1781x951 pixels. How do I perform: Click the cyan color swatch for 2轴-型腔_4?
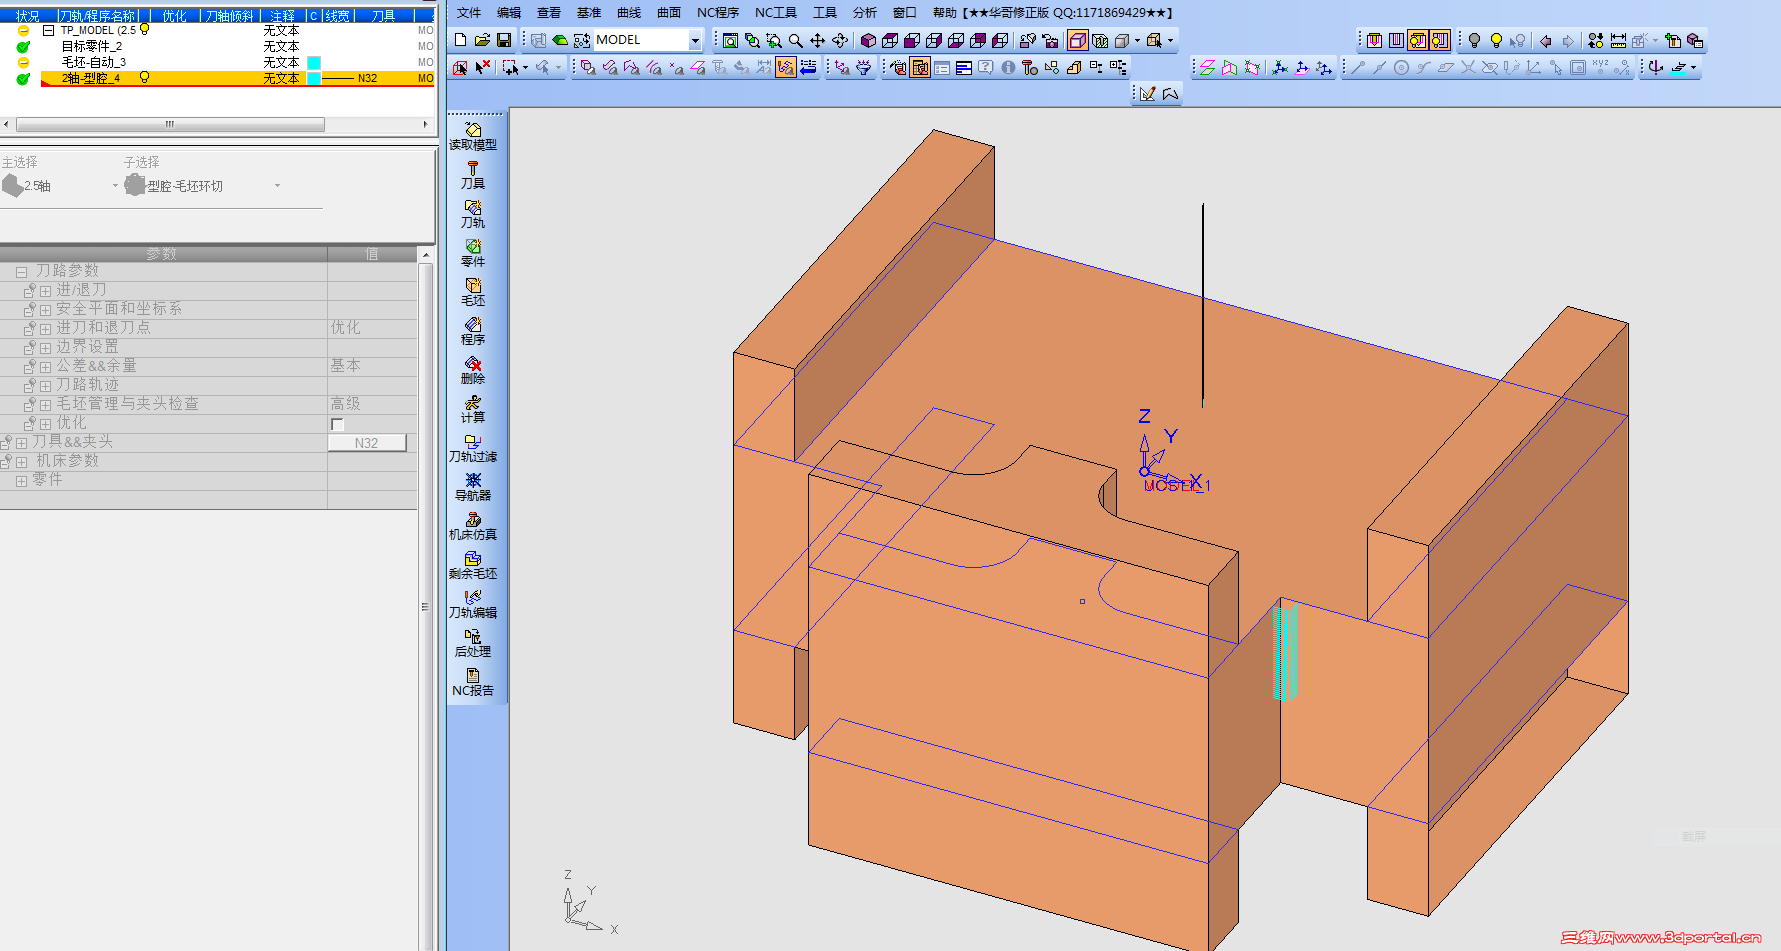(313, 78)
